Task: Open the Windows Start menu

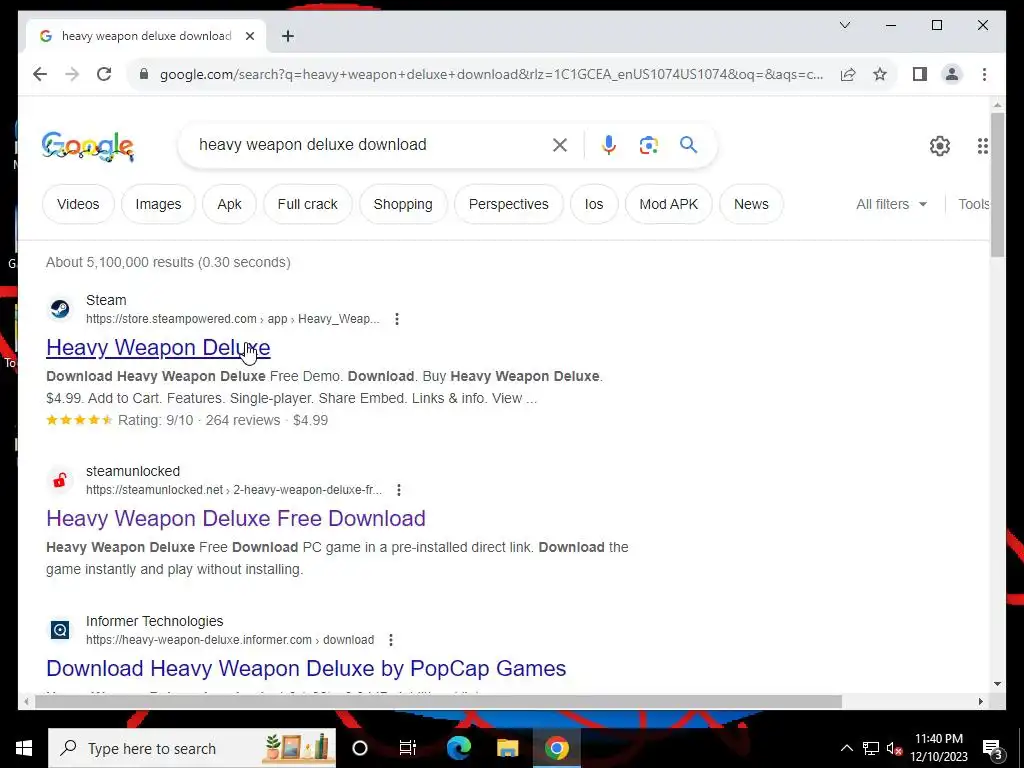Action: (24, 748)
